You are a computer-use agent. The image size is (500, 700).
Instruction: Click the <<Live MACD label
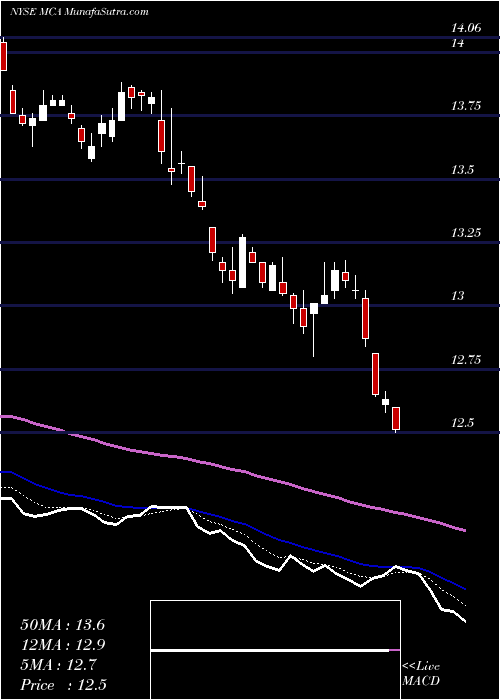coord(421,674)
